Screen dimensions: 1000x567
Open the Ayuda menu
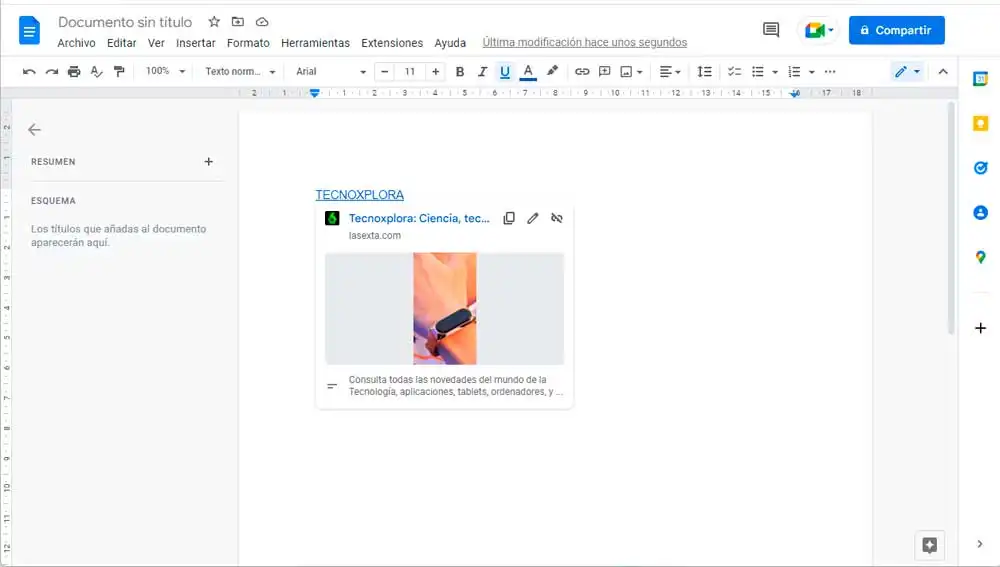(450, 43)
